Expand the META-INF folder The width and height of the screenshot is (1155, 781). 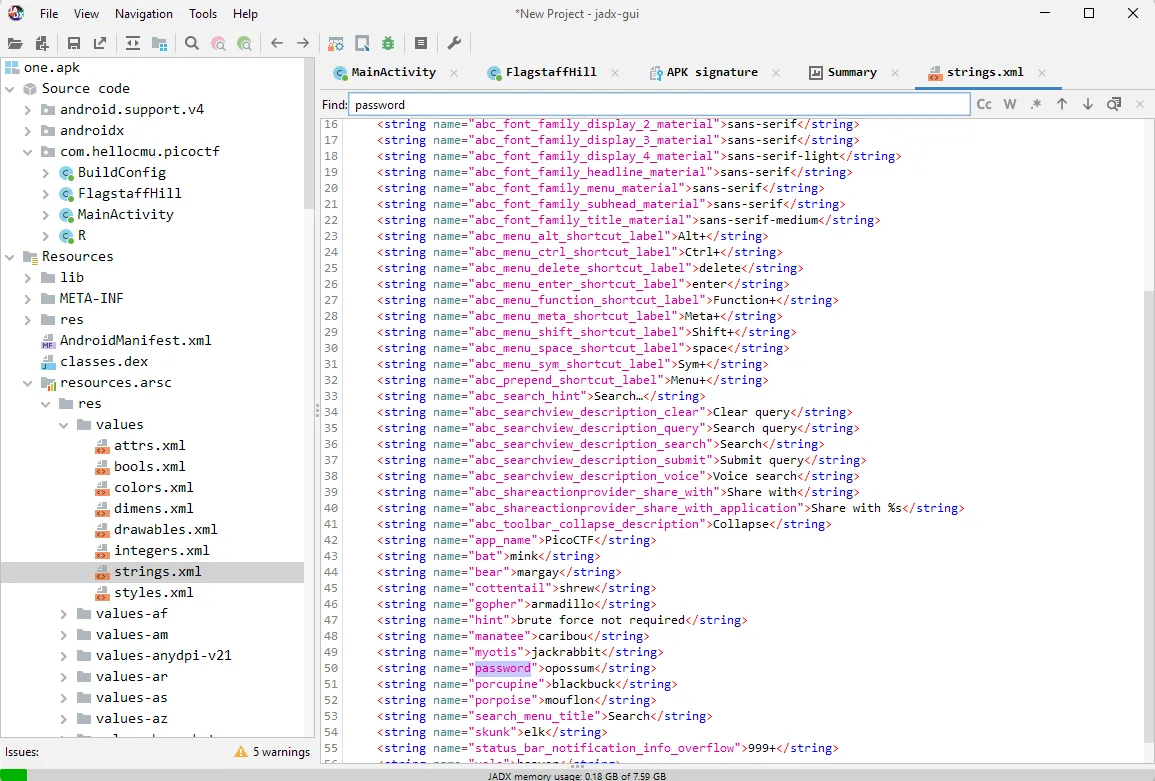click(27, 299)
